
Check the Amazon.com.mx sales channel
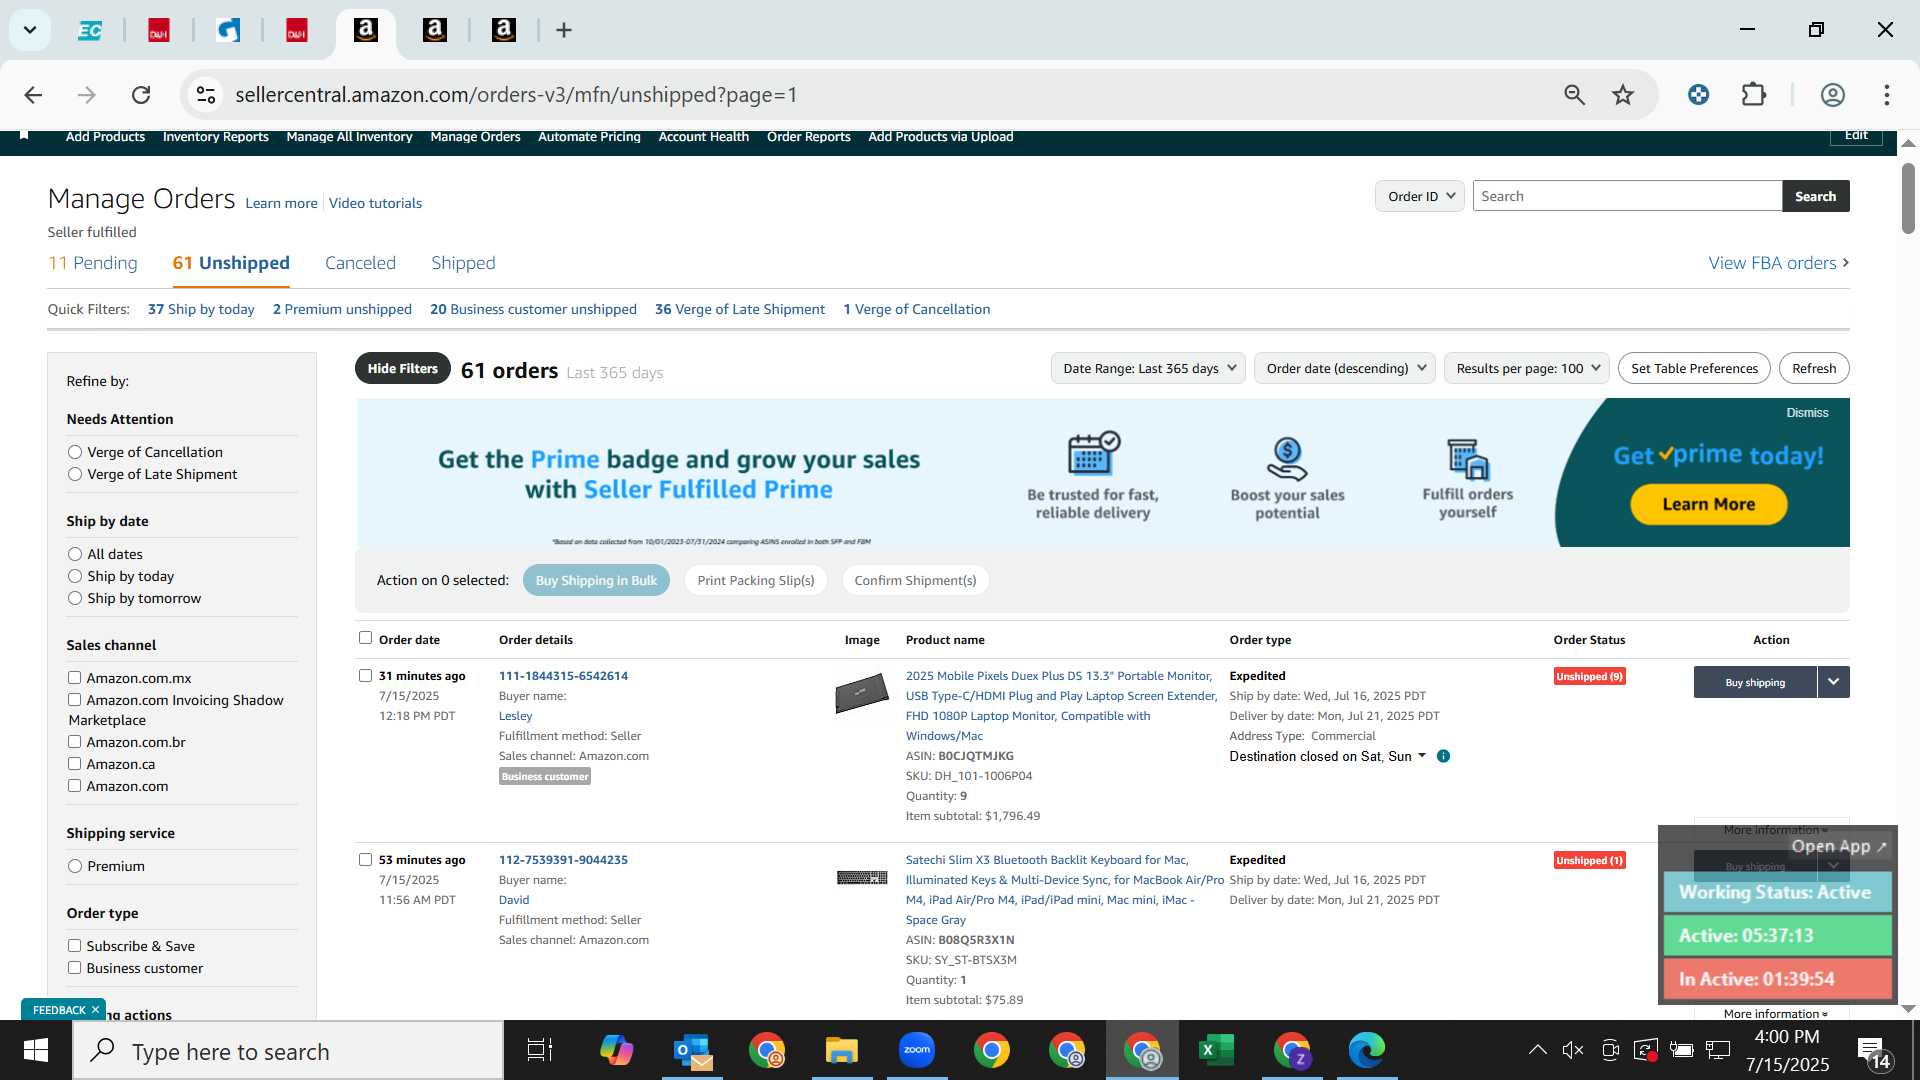(74, 678)
